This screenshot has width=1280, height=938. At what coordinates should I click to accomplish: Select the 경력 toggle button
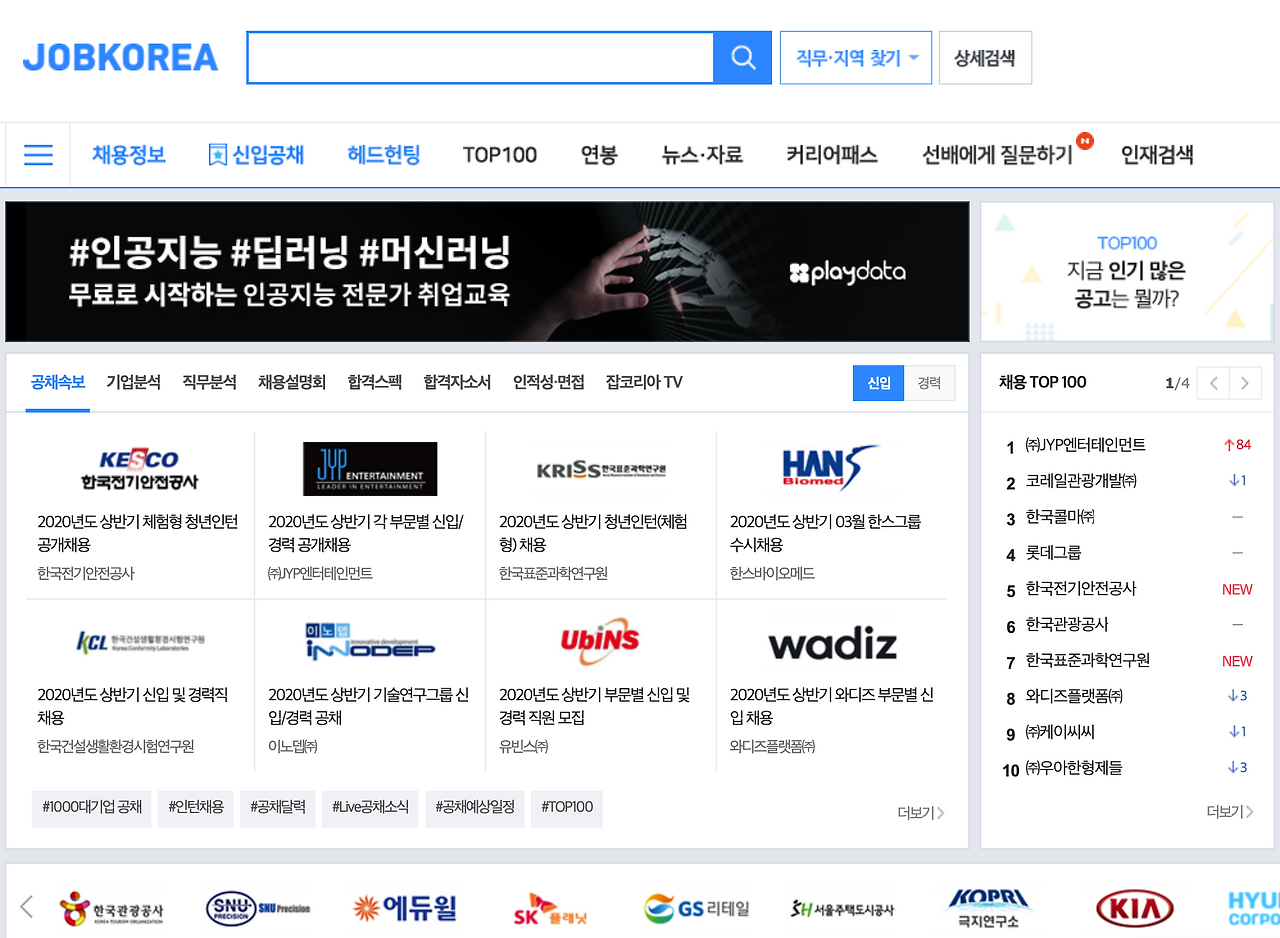point(929,383)
